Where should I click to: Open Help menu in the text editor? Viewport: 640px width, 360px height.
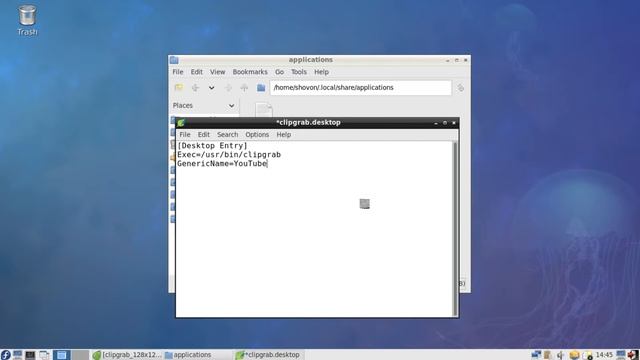pos(283,135)
